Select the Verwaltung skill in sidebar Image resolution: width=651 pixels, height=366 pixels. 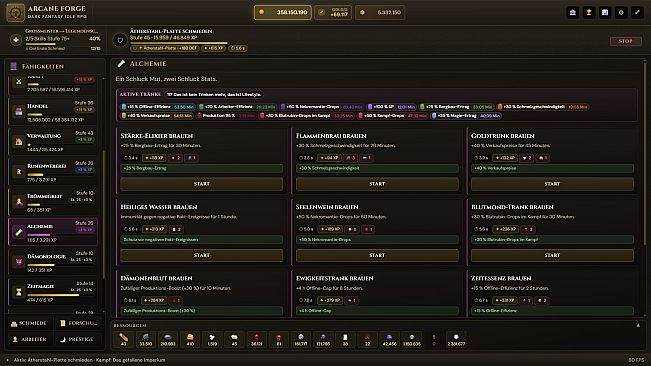point(53,142)
